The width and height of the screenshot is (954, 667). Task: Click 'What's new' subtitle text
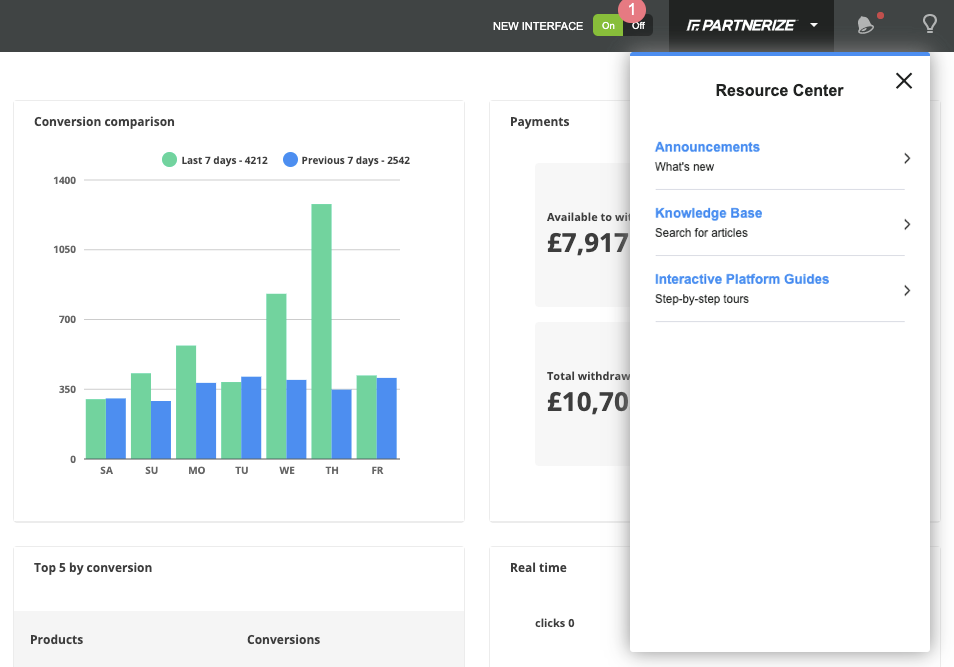point(684,167)
